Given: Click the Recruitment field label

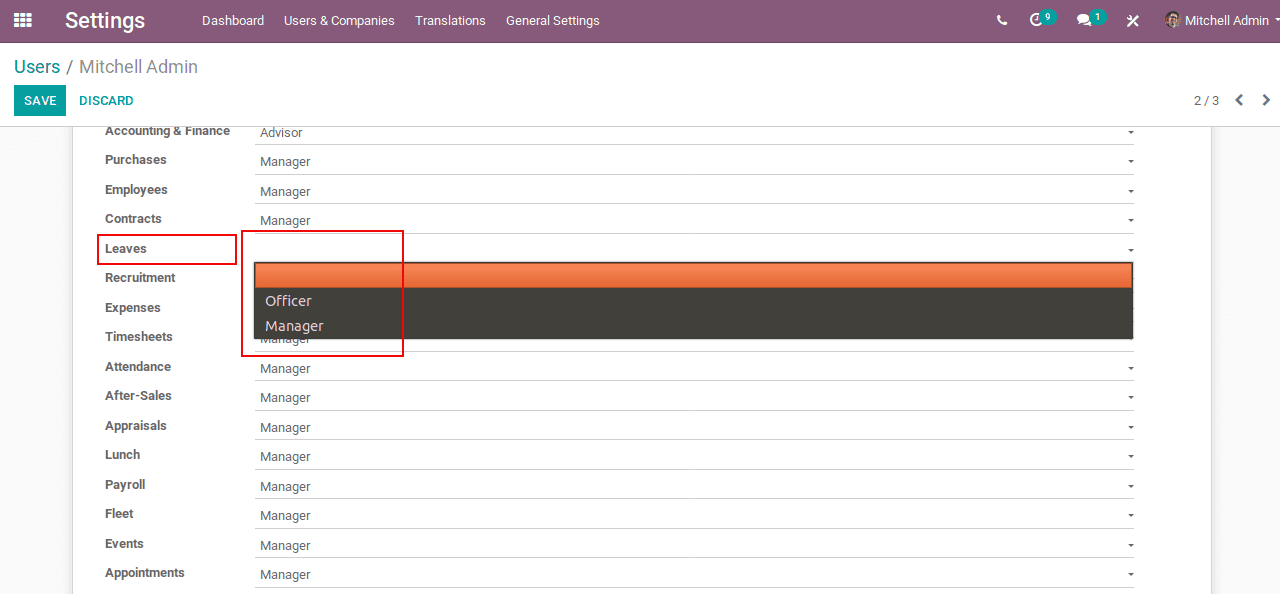Looking at the screenshot, I should coord(140,278).
